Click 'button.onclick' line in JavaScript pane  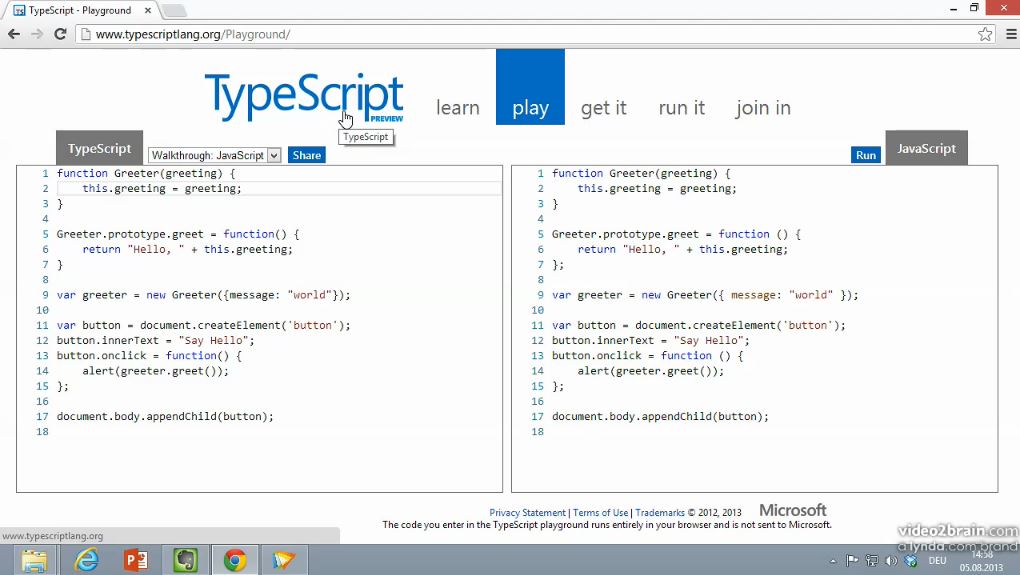point(647,356)
